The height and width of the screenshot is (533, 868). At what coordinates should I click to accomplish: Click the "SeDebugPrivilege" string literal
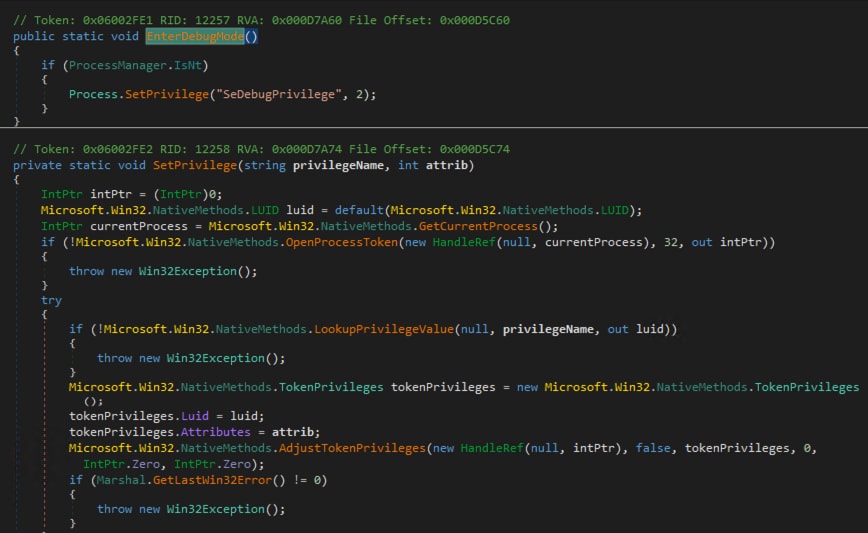(278, 95)
